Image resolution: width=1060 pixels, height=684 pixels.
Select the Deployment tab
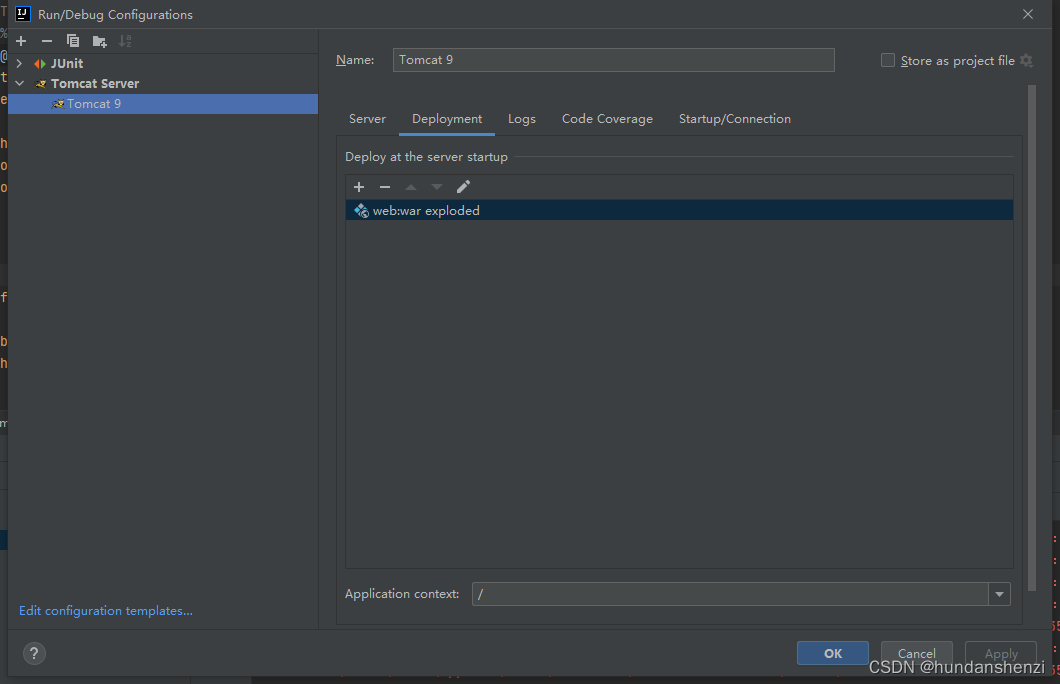tap(447, 119)
